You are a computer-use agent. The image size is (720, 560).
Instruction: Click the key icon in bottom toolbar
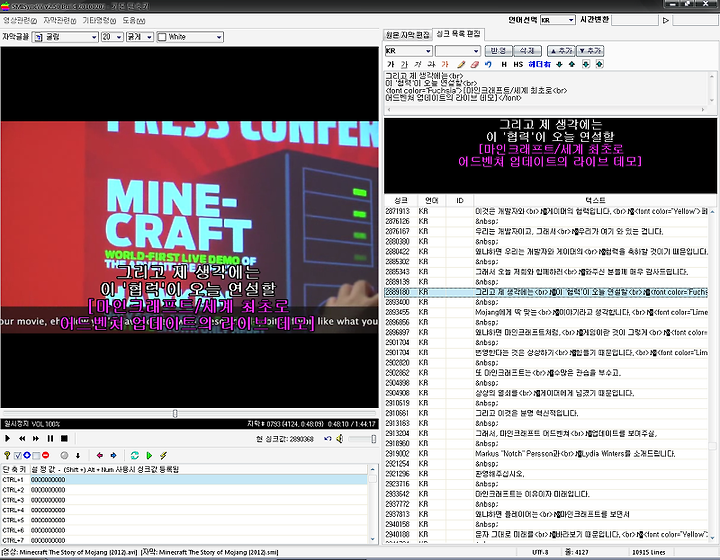pyautogui.click(x=7, y=455)
